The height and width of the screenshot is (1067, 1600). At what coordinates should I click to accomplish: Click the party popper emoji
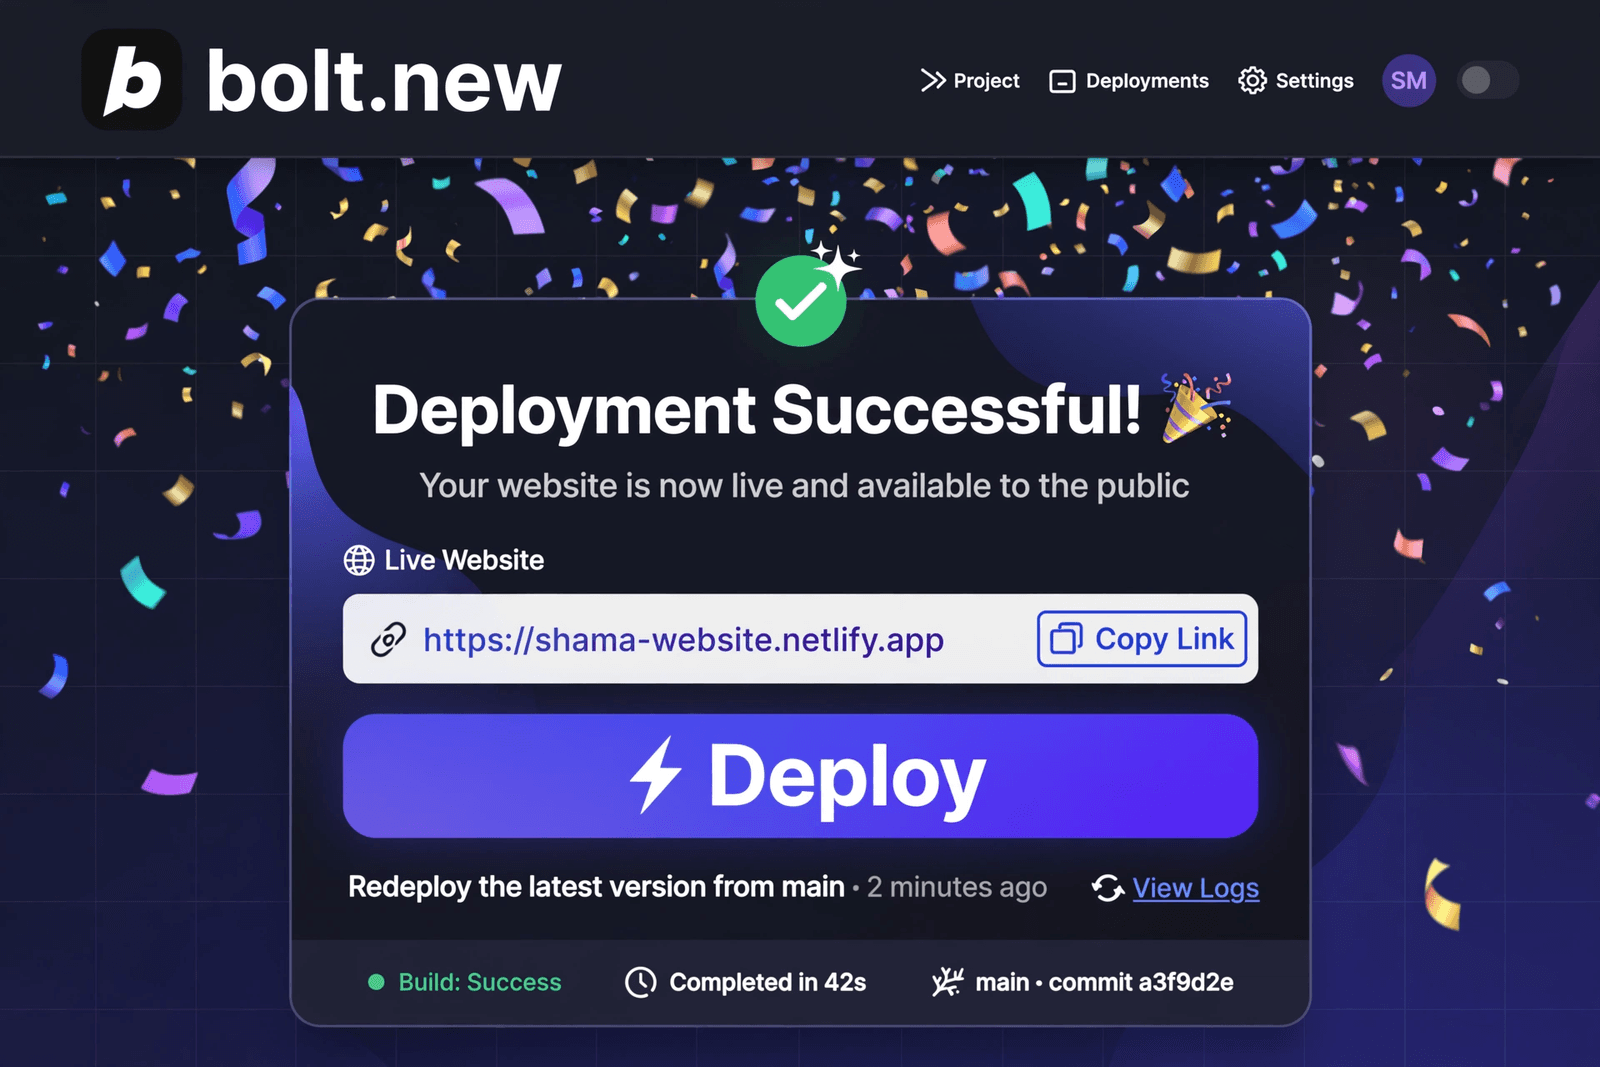pos(1197,407)
